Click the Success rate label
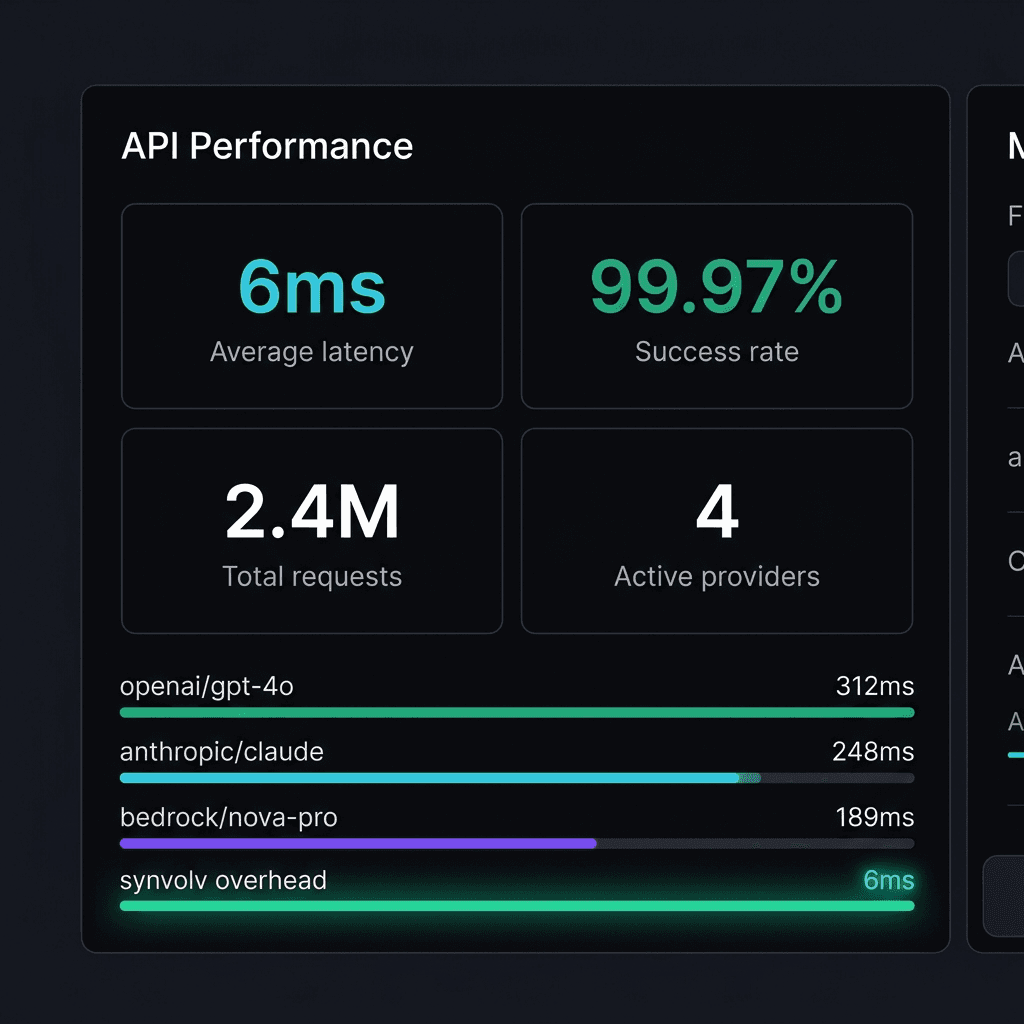Image resolution: width=1024 pixels, height=1024 pixels. [x=717, y=351]
